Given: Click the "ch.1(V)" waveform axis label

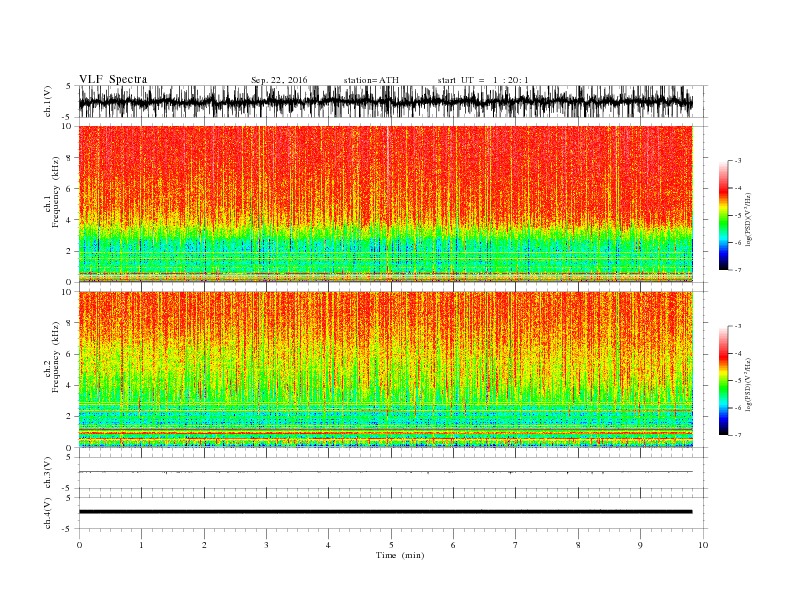Looking at the screenshot, I should pyautogui.click(x=48, y=101).
